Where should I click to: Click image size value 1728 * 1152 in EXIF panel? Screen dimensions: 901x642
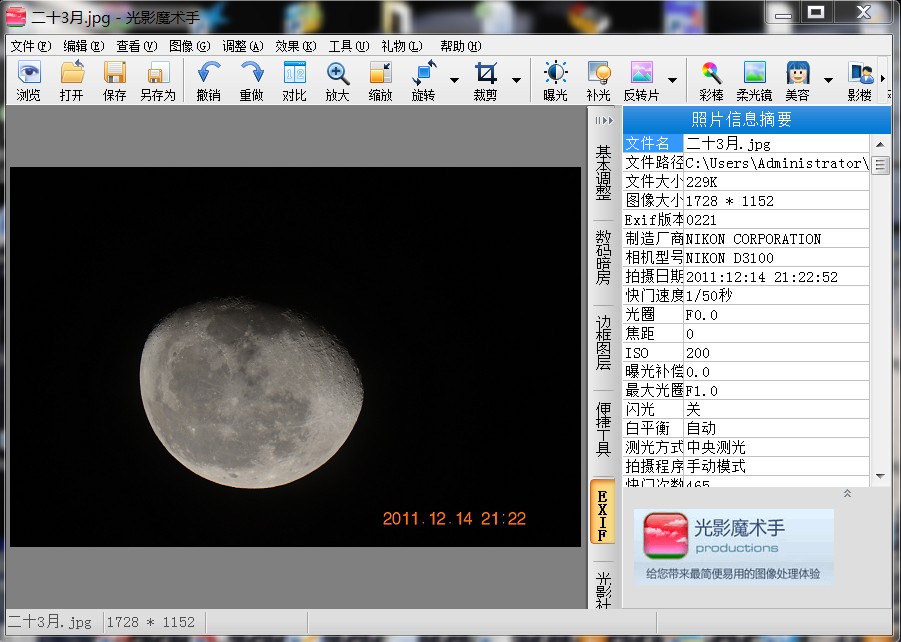(730, 201)
